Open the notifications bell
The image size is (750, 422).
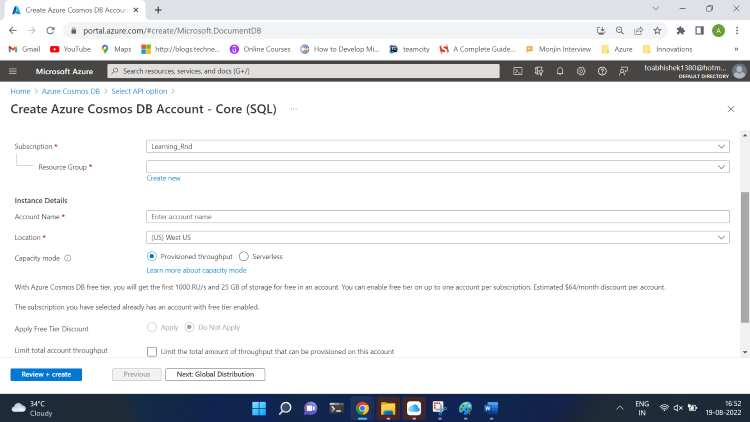point(560,71)
